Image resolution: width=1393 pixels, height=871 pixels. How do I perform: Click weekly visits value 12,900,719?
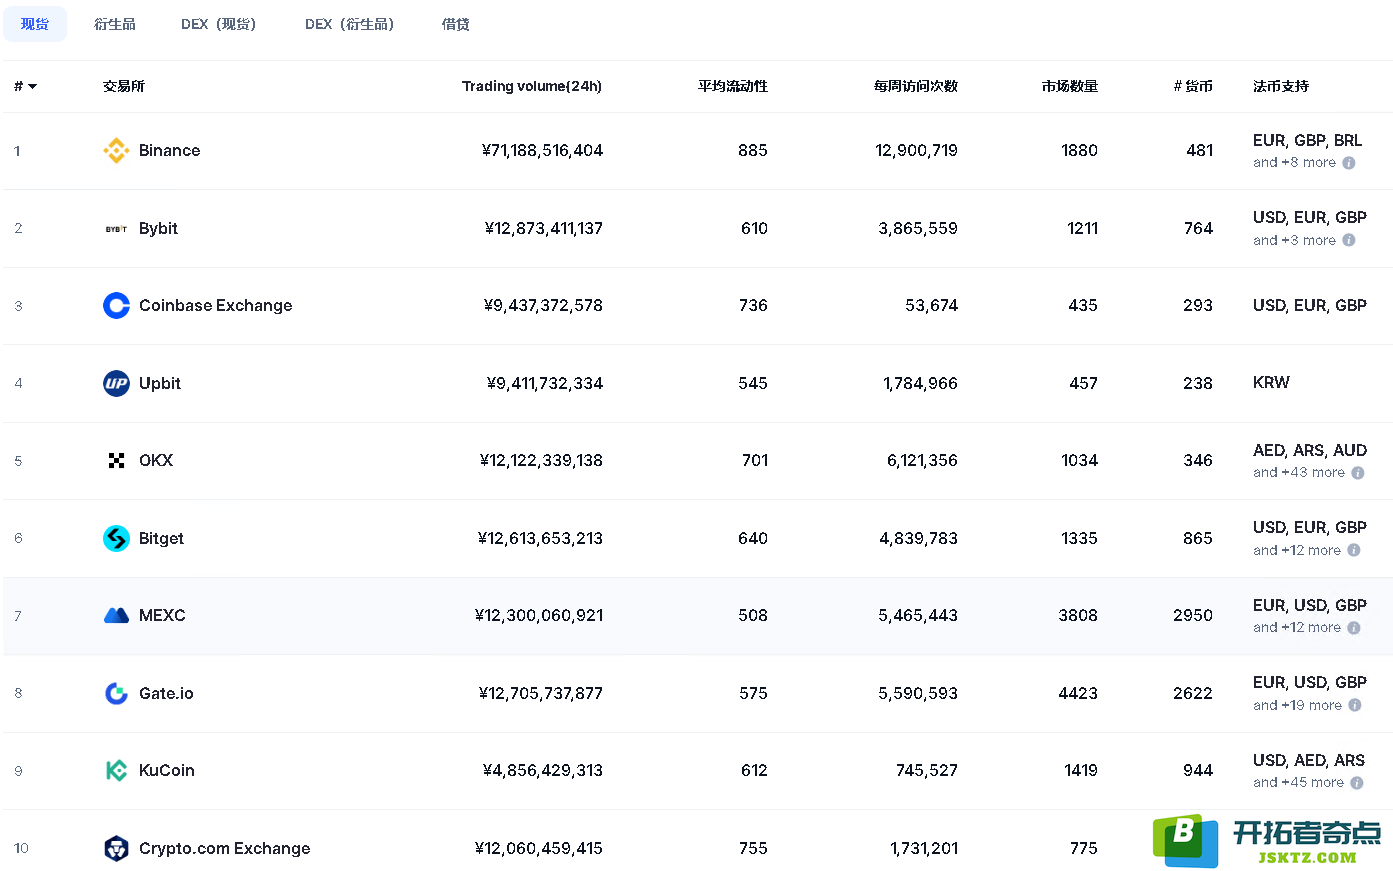916,150
